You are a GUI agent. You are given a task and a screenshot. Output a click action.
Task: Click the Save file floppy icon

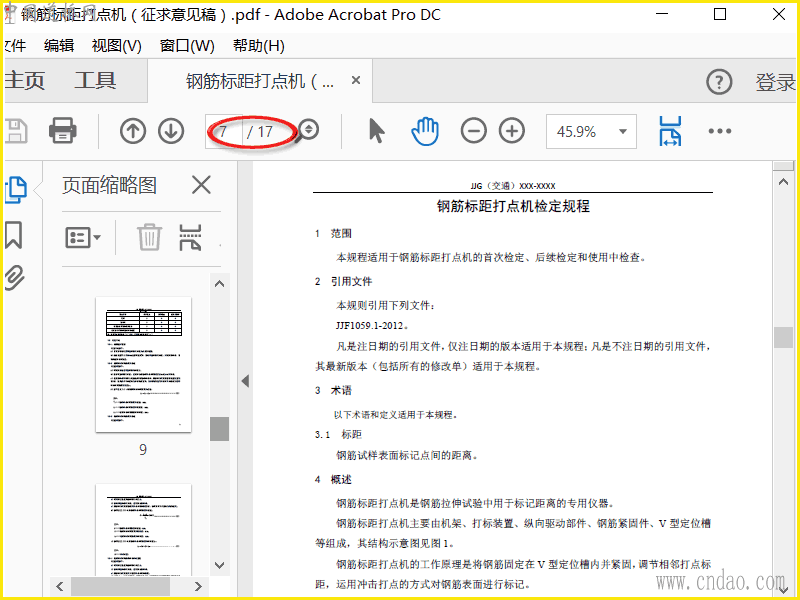(16, 131)
